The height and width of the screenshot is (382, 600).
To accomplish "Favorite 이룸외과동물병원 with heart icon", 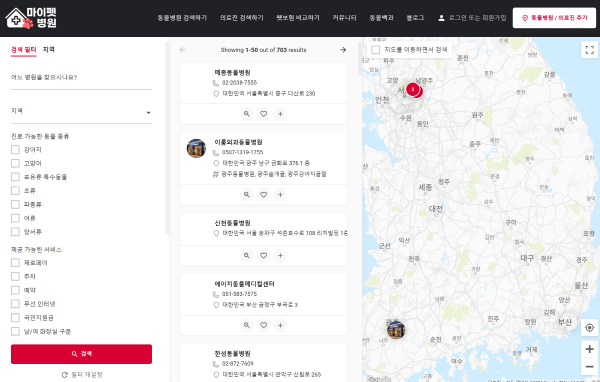I will (x=264, y=194).
